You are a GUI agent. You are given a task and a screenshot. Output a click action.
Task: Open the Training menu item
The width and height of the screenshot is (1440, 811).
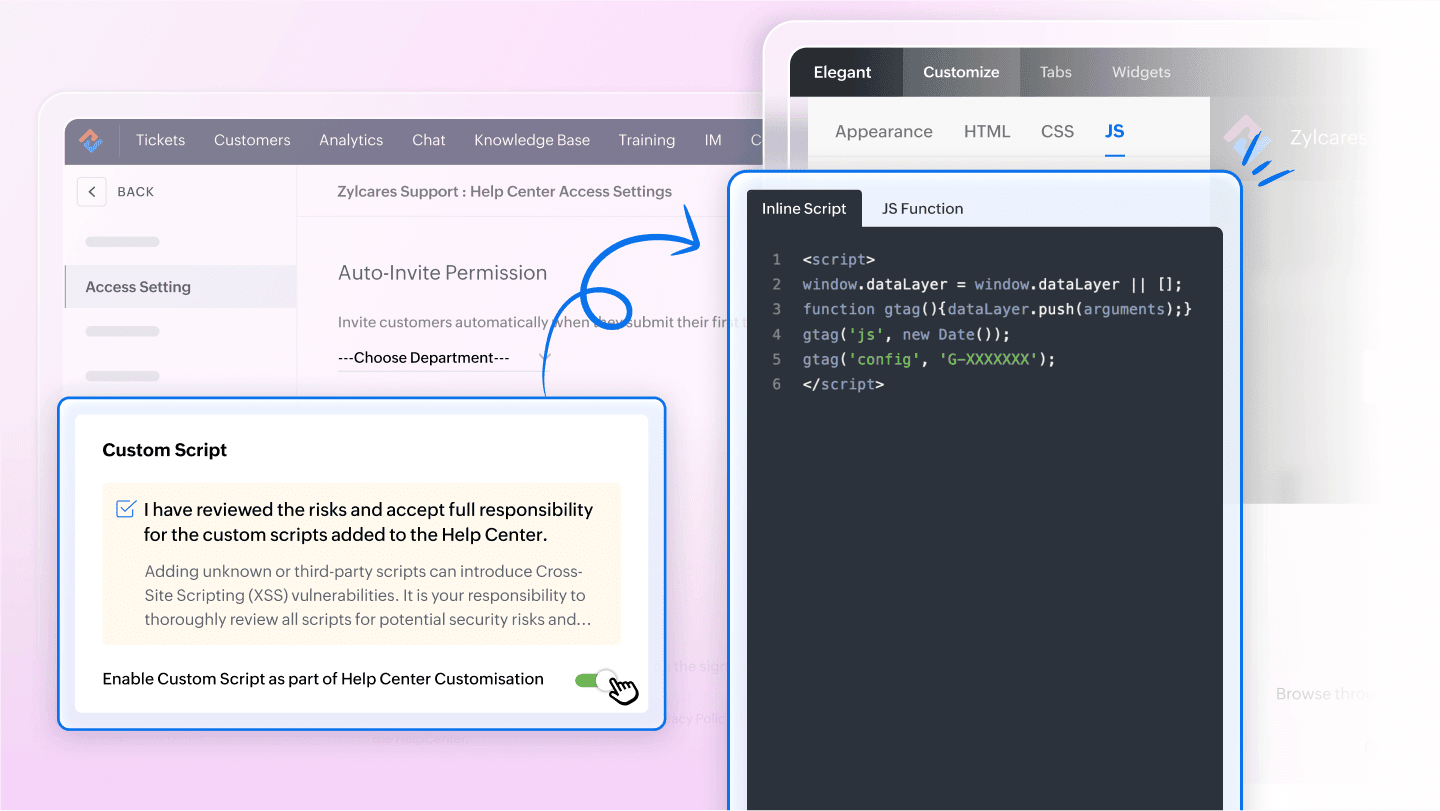646,140
